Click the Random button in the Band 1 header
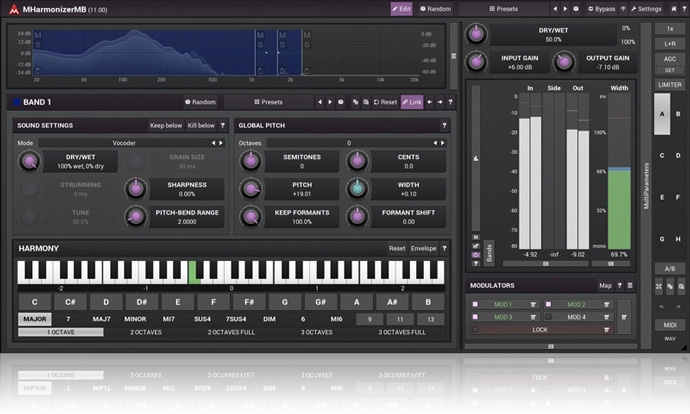 pyautogui.click(x=200, y=102)
